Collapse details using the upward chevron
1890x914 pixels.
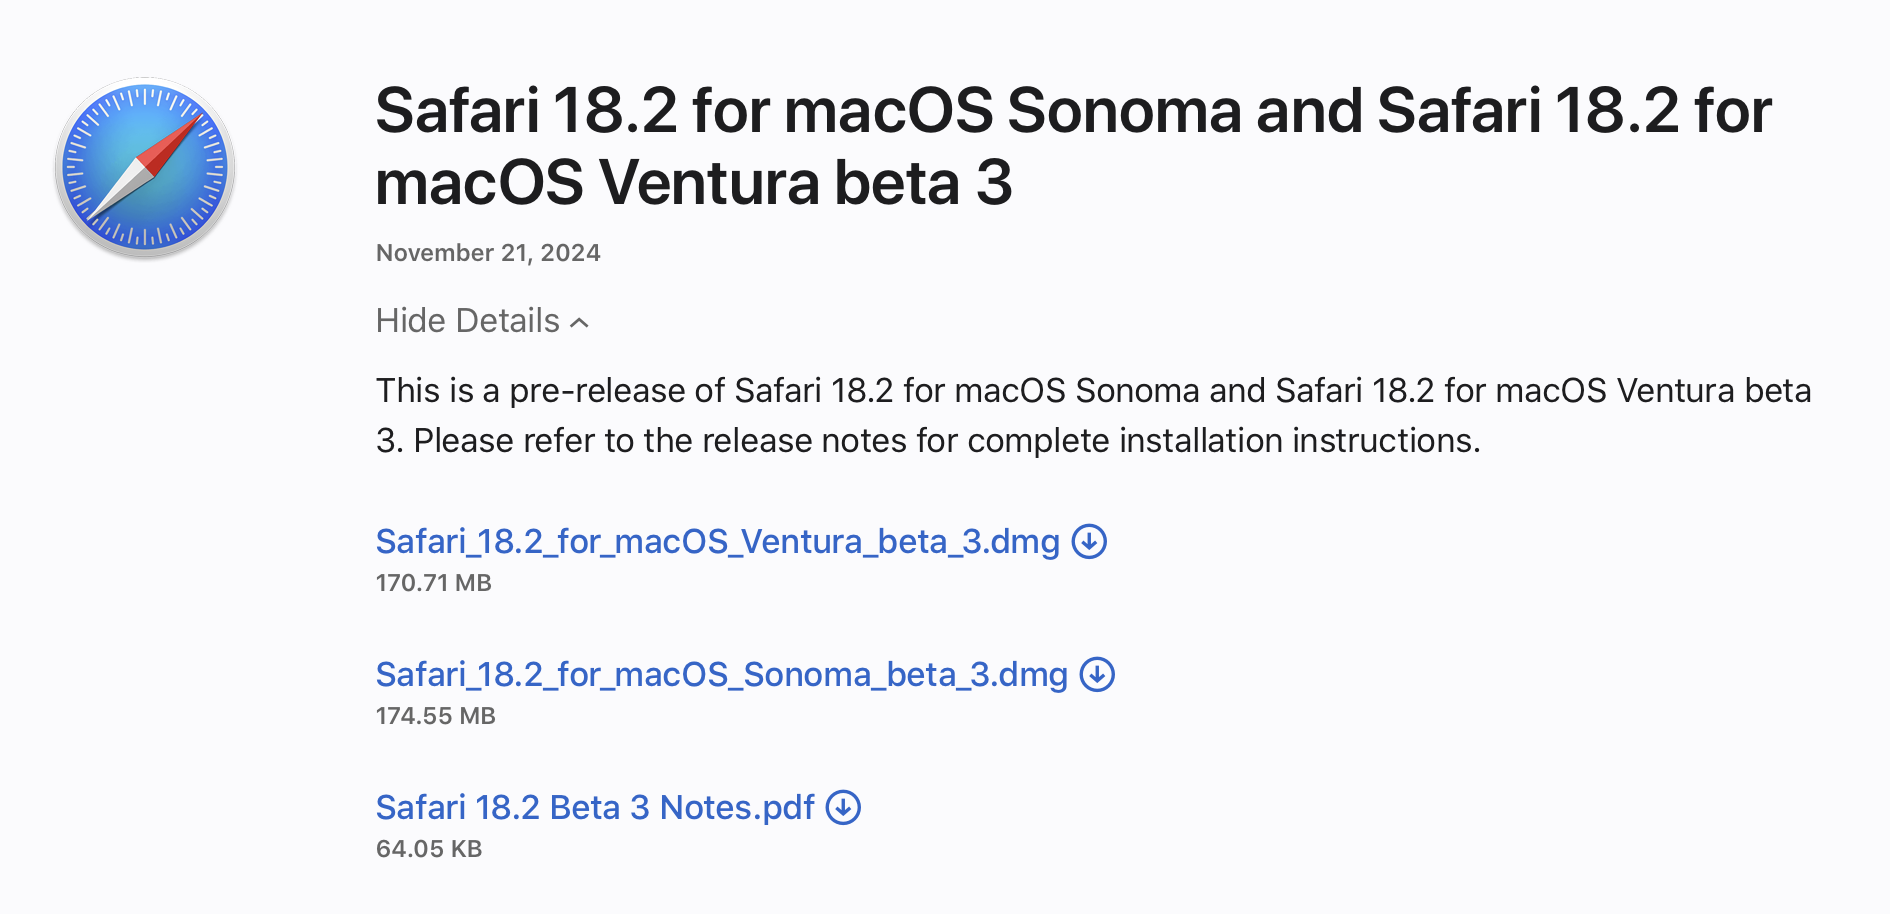coord(579,322)
